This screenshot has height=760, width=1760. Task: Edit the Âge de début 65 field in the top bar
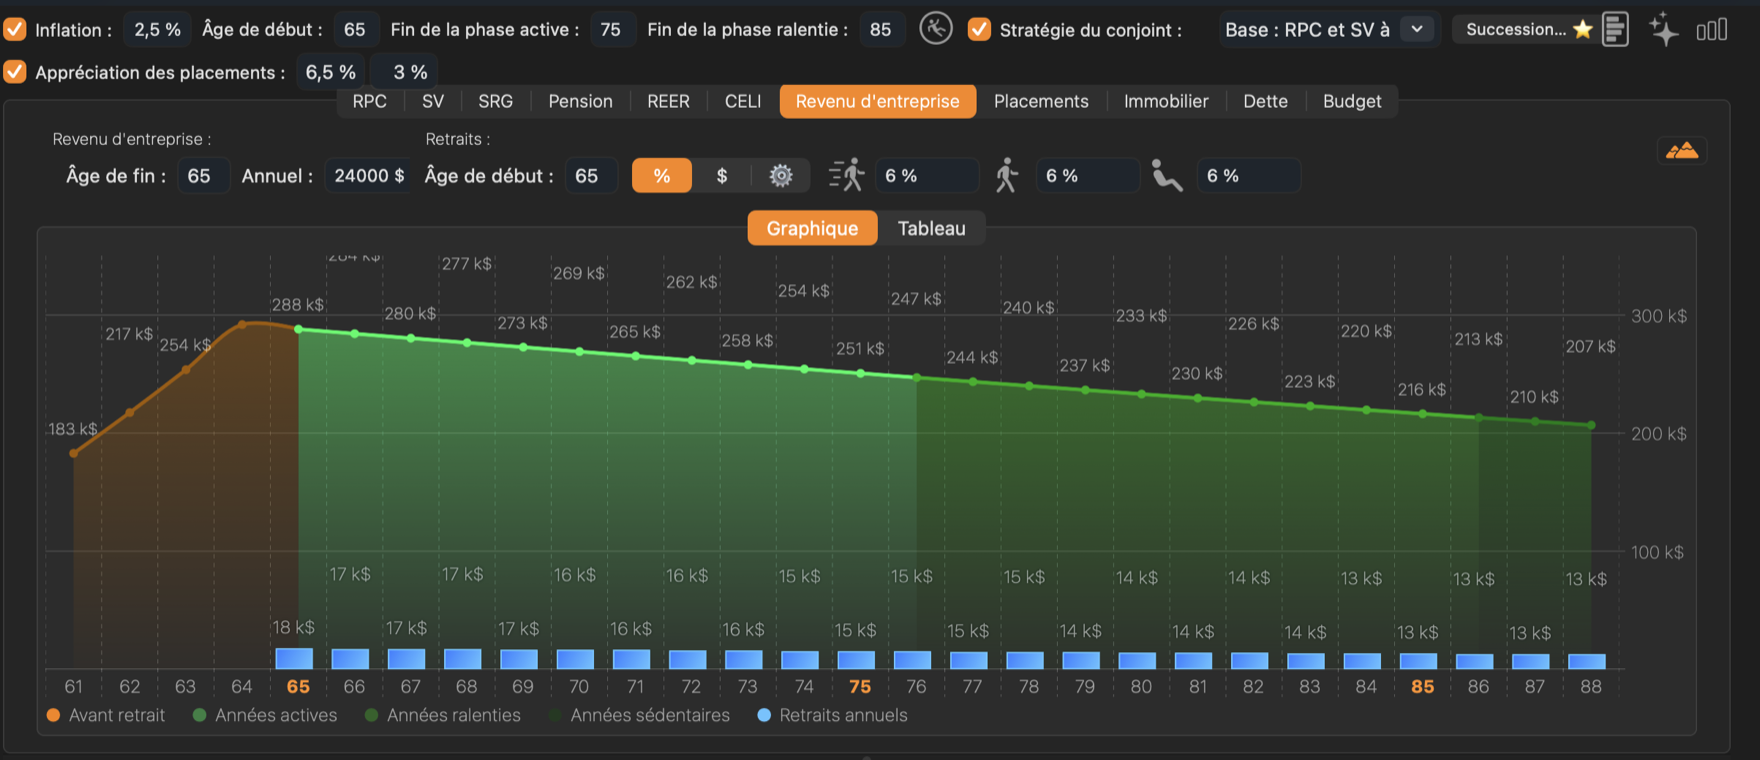[355, 29]
